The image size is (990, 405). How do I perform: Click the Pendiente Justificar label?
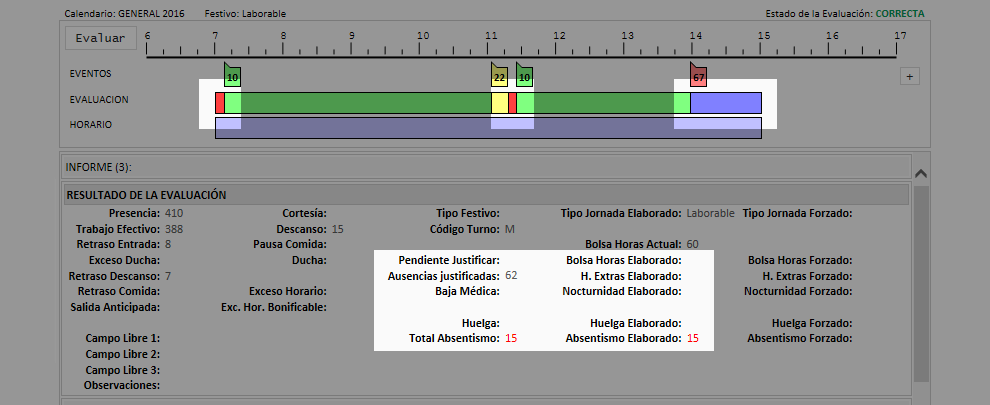[450, 260]
